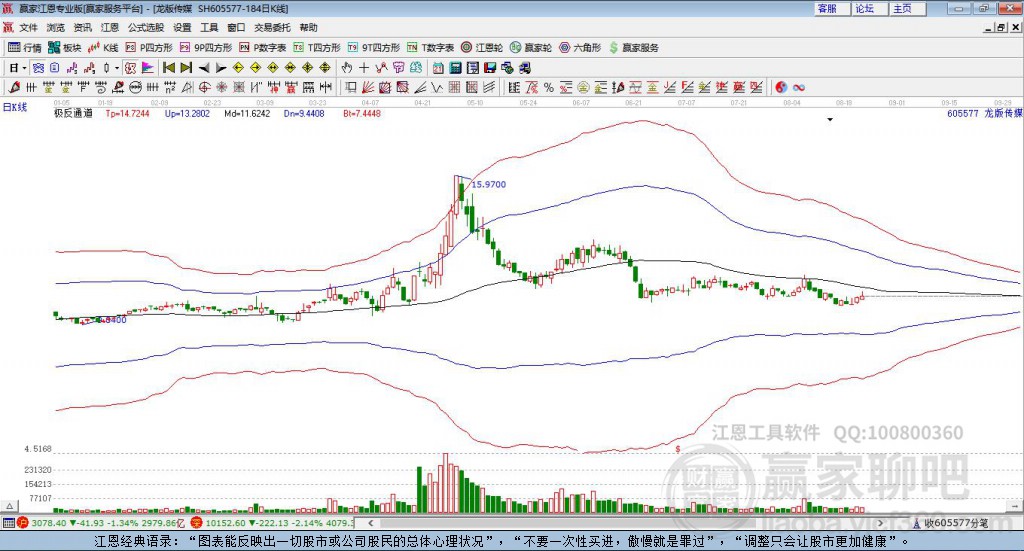The width and height of the screenshot is (1024, 551).
Task: Open the P数字表 number table
Action: pos(263,48)
